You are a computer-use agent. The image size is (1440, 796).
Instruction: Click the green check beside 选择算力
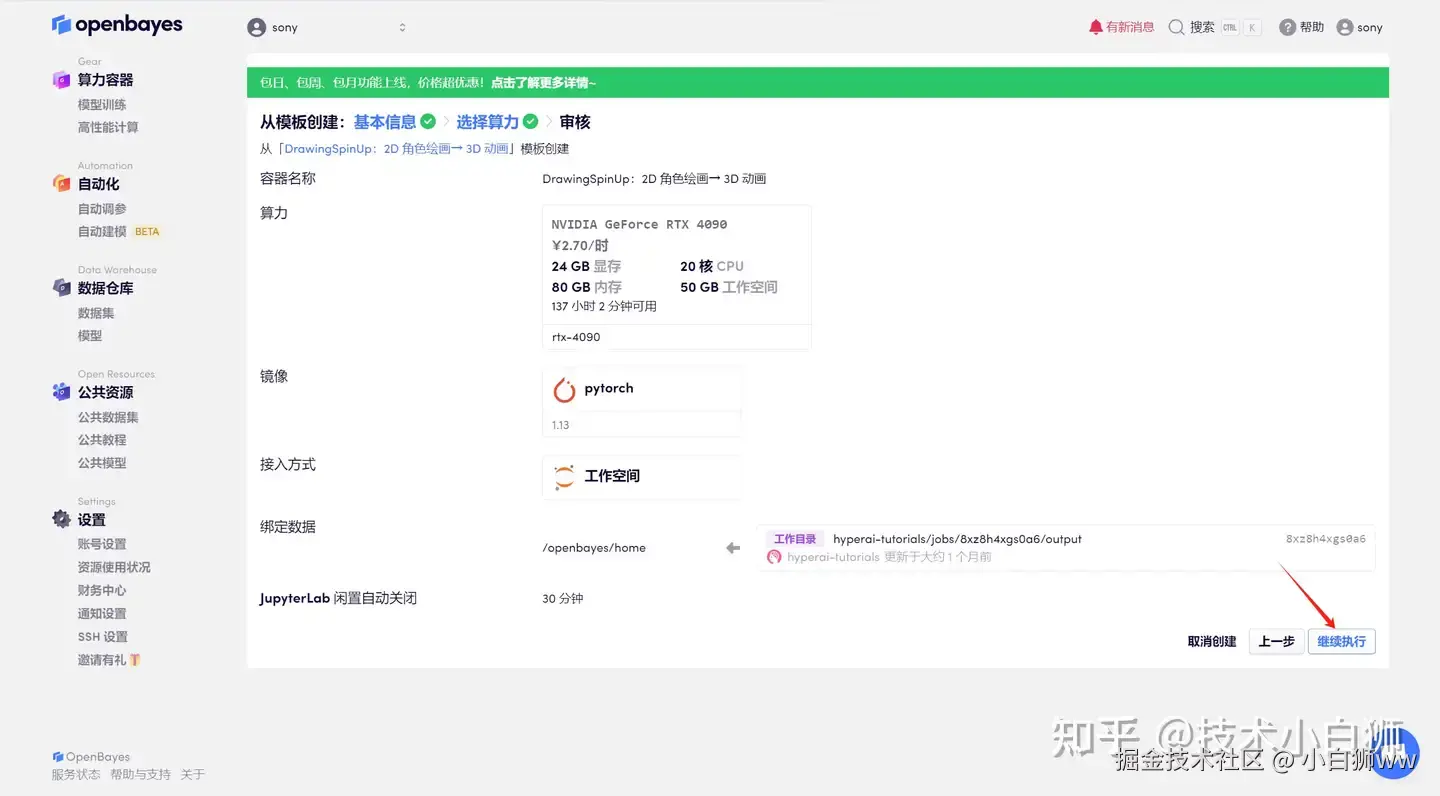tap(531, 121)
